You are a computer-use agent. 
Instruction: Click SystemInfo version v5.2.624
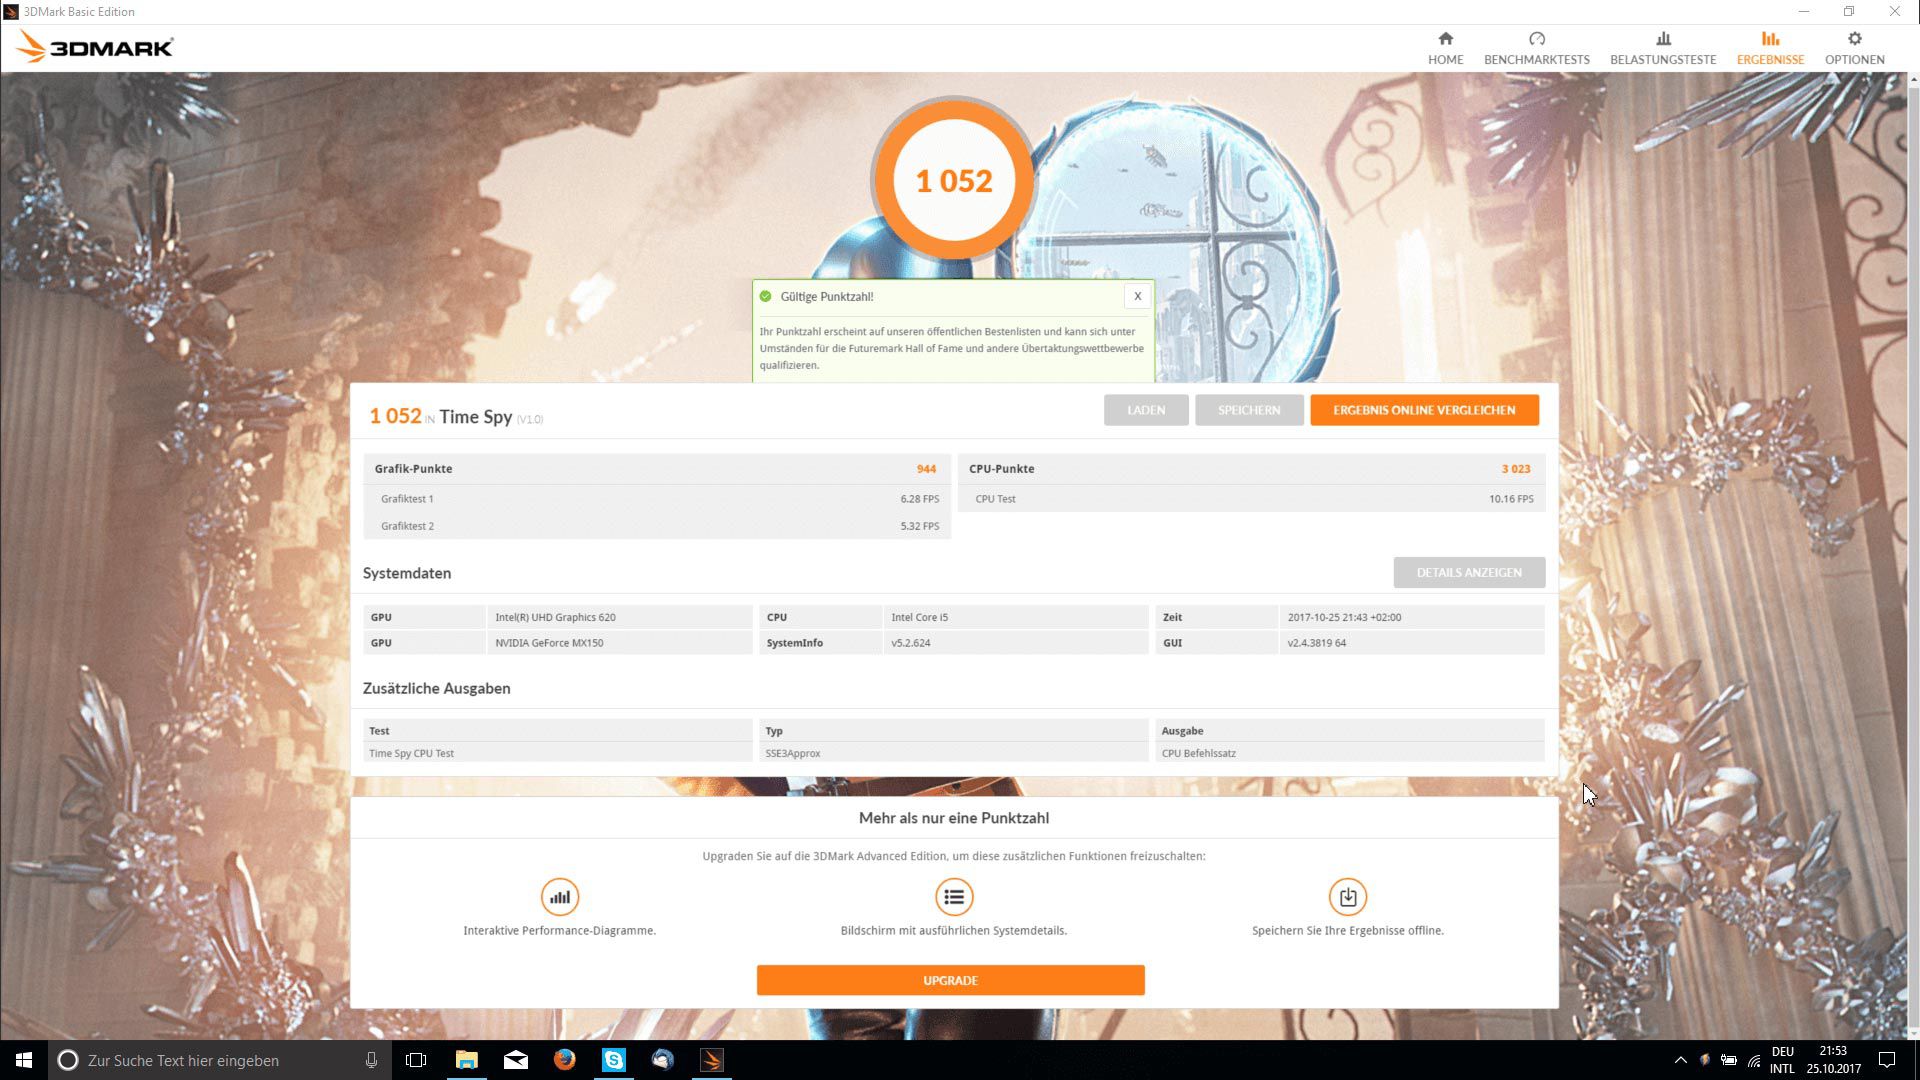1015,643
